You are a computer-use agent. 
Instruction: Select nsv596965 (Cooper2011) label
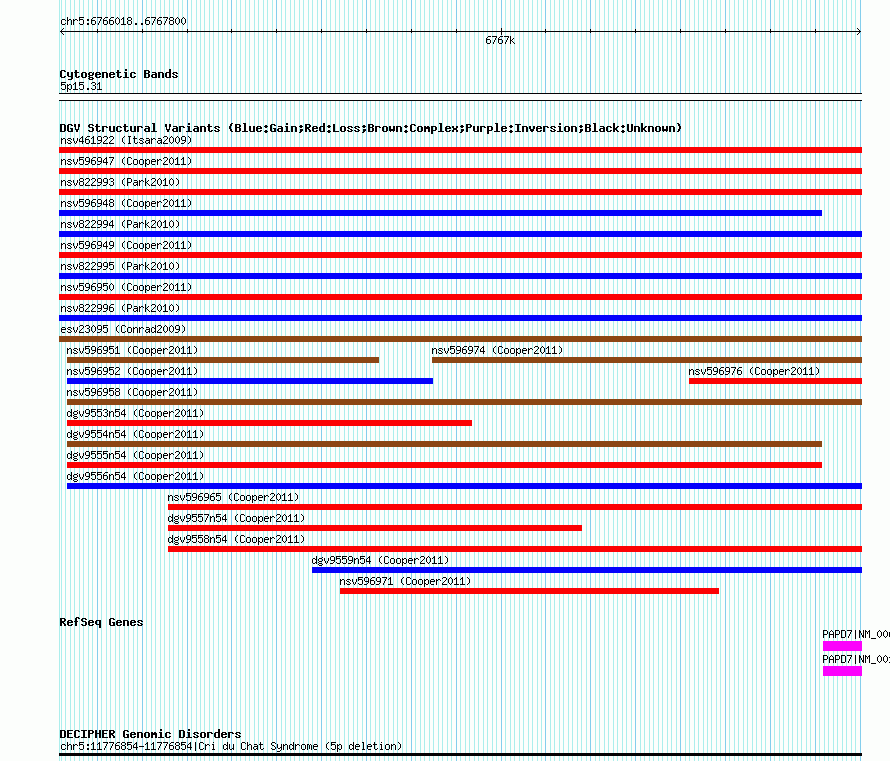233,497
